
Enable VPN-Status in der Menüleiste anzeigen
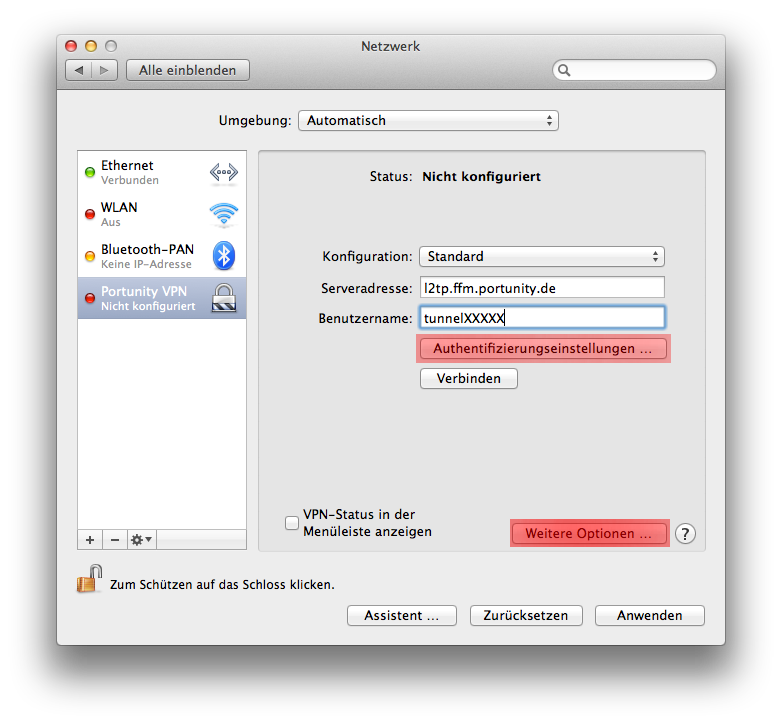coord(292,523)
